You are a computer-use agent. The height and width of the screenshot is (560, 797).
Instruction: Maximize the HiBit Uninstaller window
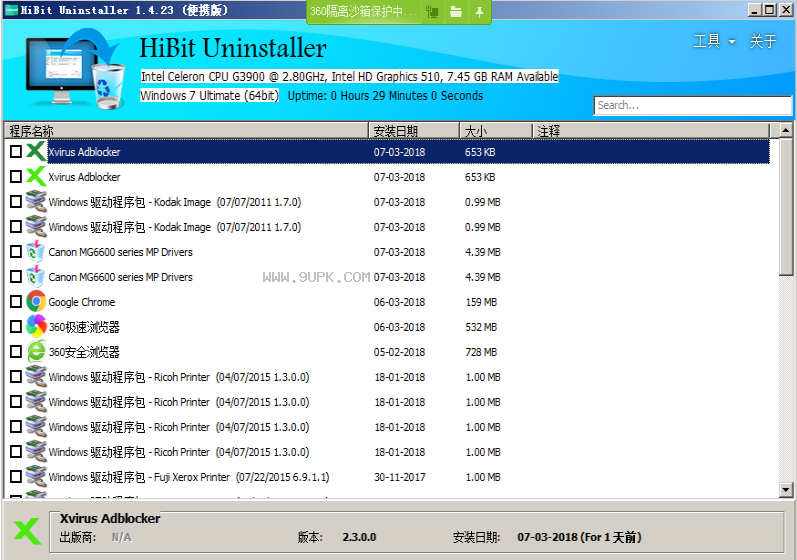pyautogui.click(x=770, y=10)
